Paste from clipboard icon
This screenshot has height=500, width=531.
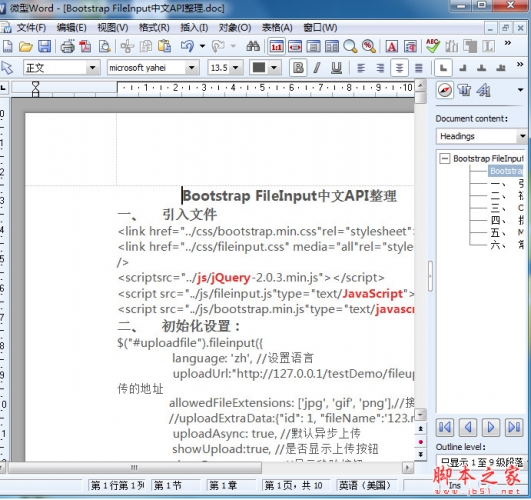coord(165,46)
